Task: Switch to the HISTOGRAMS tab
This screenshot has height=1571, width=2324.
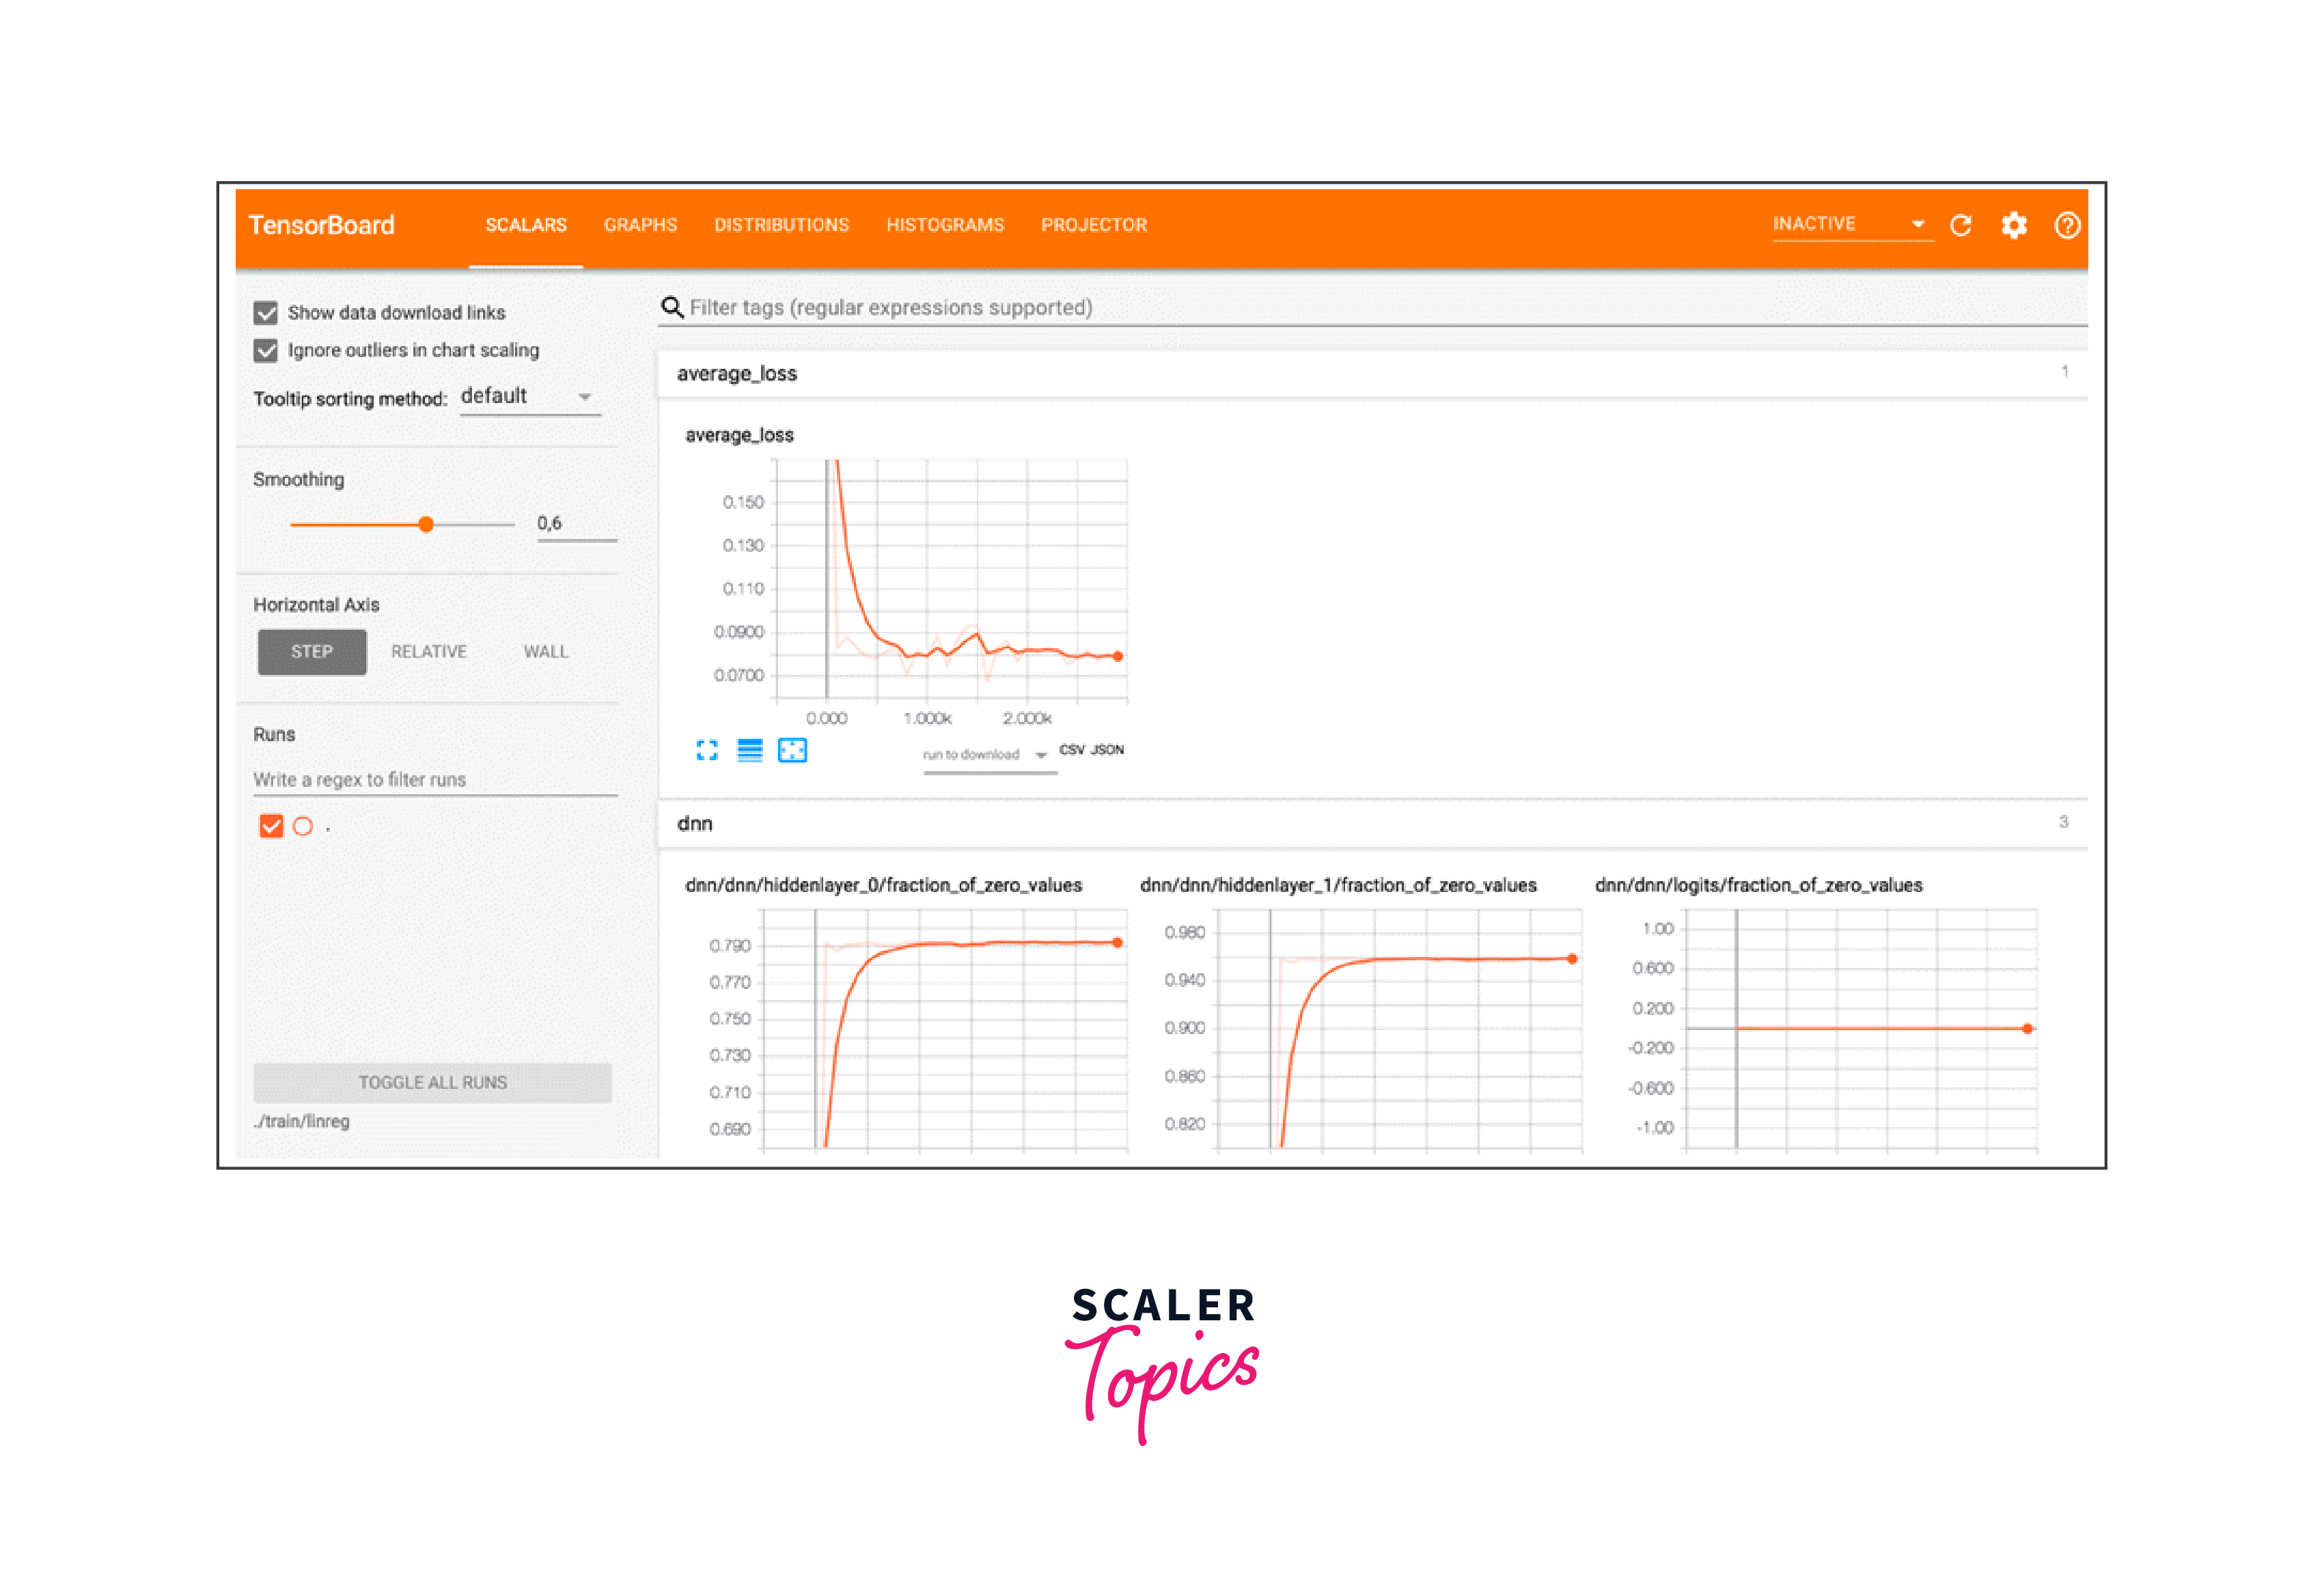Action: pos(945,225)
